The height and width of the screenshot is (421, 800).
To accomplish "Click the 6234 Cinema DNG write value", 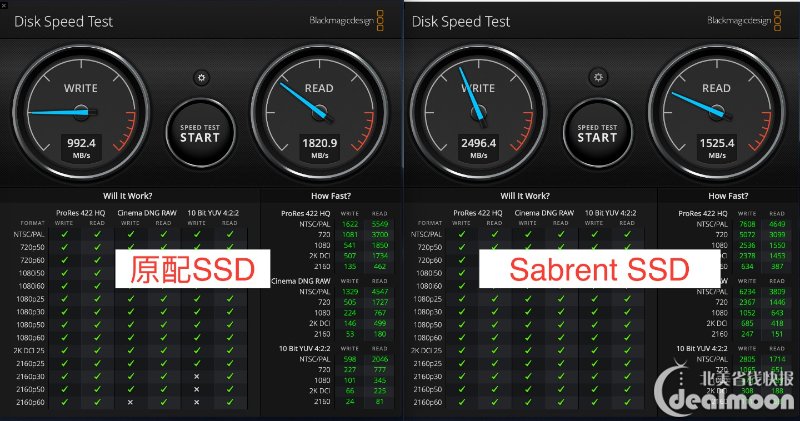I will [747, 291].
